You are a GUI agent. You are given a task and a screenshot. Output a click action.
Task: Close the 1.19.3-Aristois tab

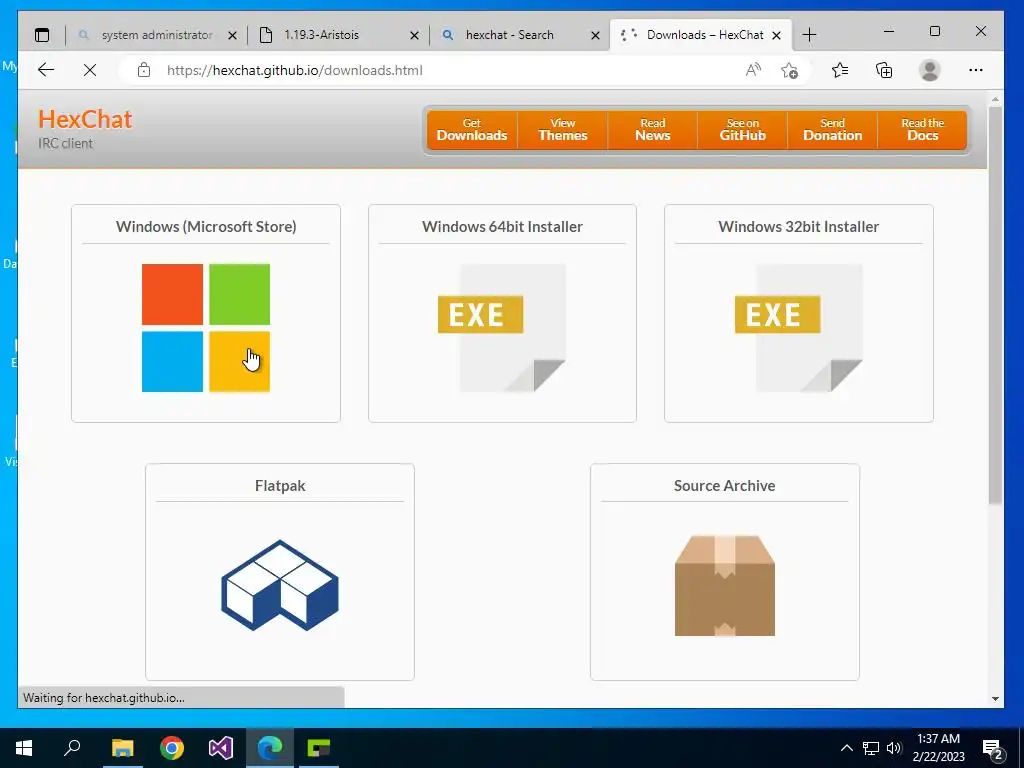click(x=414, y=35)
